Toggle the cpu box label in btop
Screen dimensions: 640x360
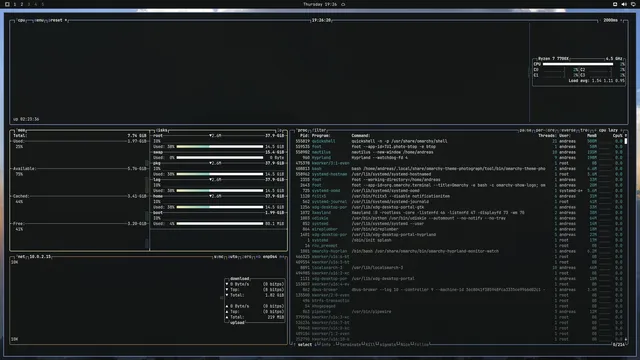(21, 20)
